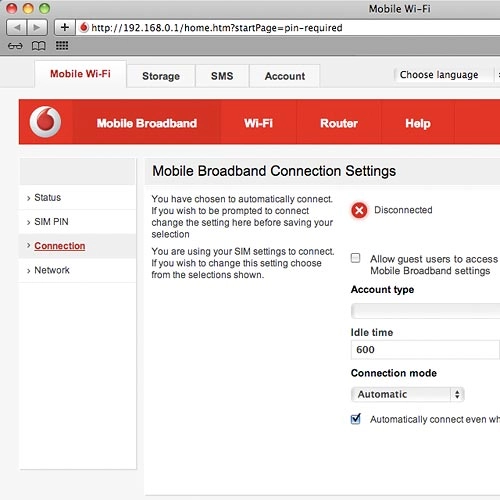Click the green zoom window button

pyautogui.click(x=44, y=8)
